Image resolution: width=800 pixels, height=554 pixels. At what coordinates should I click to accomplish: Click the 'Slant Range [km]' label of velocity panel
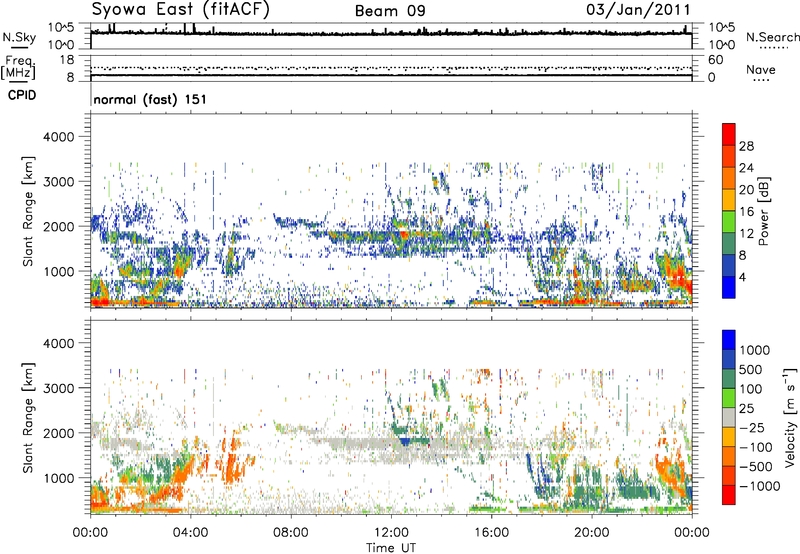coord(28,417)
